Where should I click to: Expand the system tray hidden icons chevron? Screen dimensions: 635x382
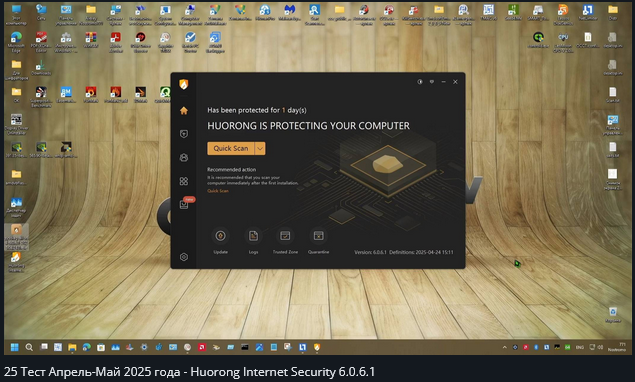tap(505, 347)
